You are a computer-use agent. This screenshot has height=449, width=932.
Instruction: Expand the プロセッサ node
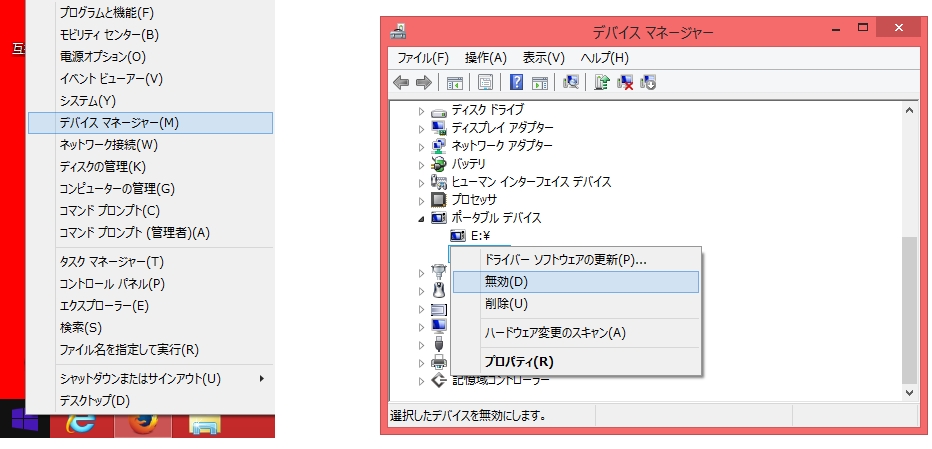(x=421, y=201)
